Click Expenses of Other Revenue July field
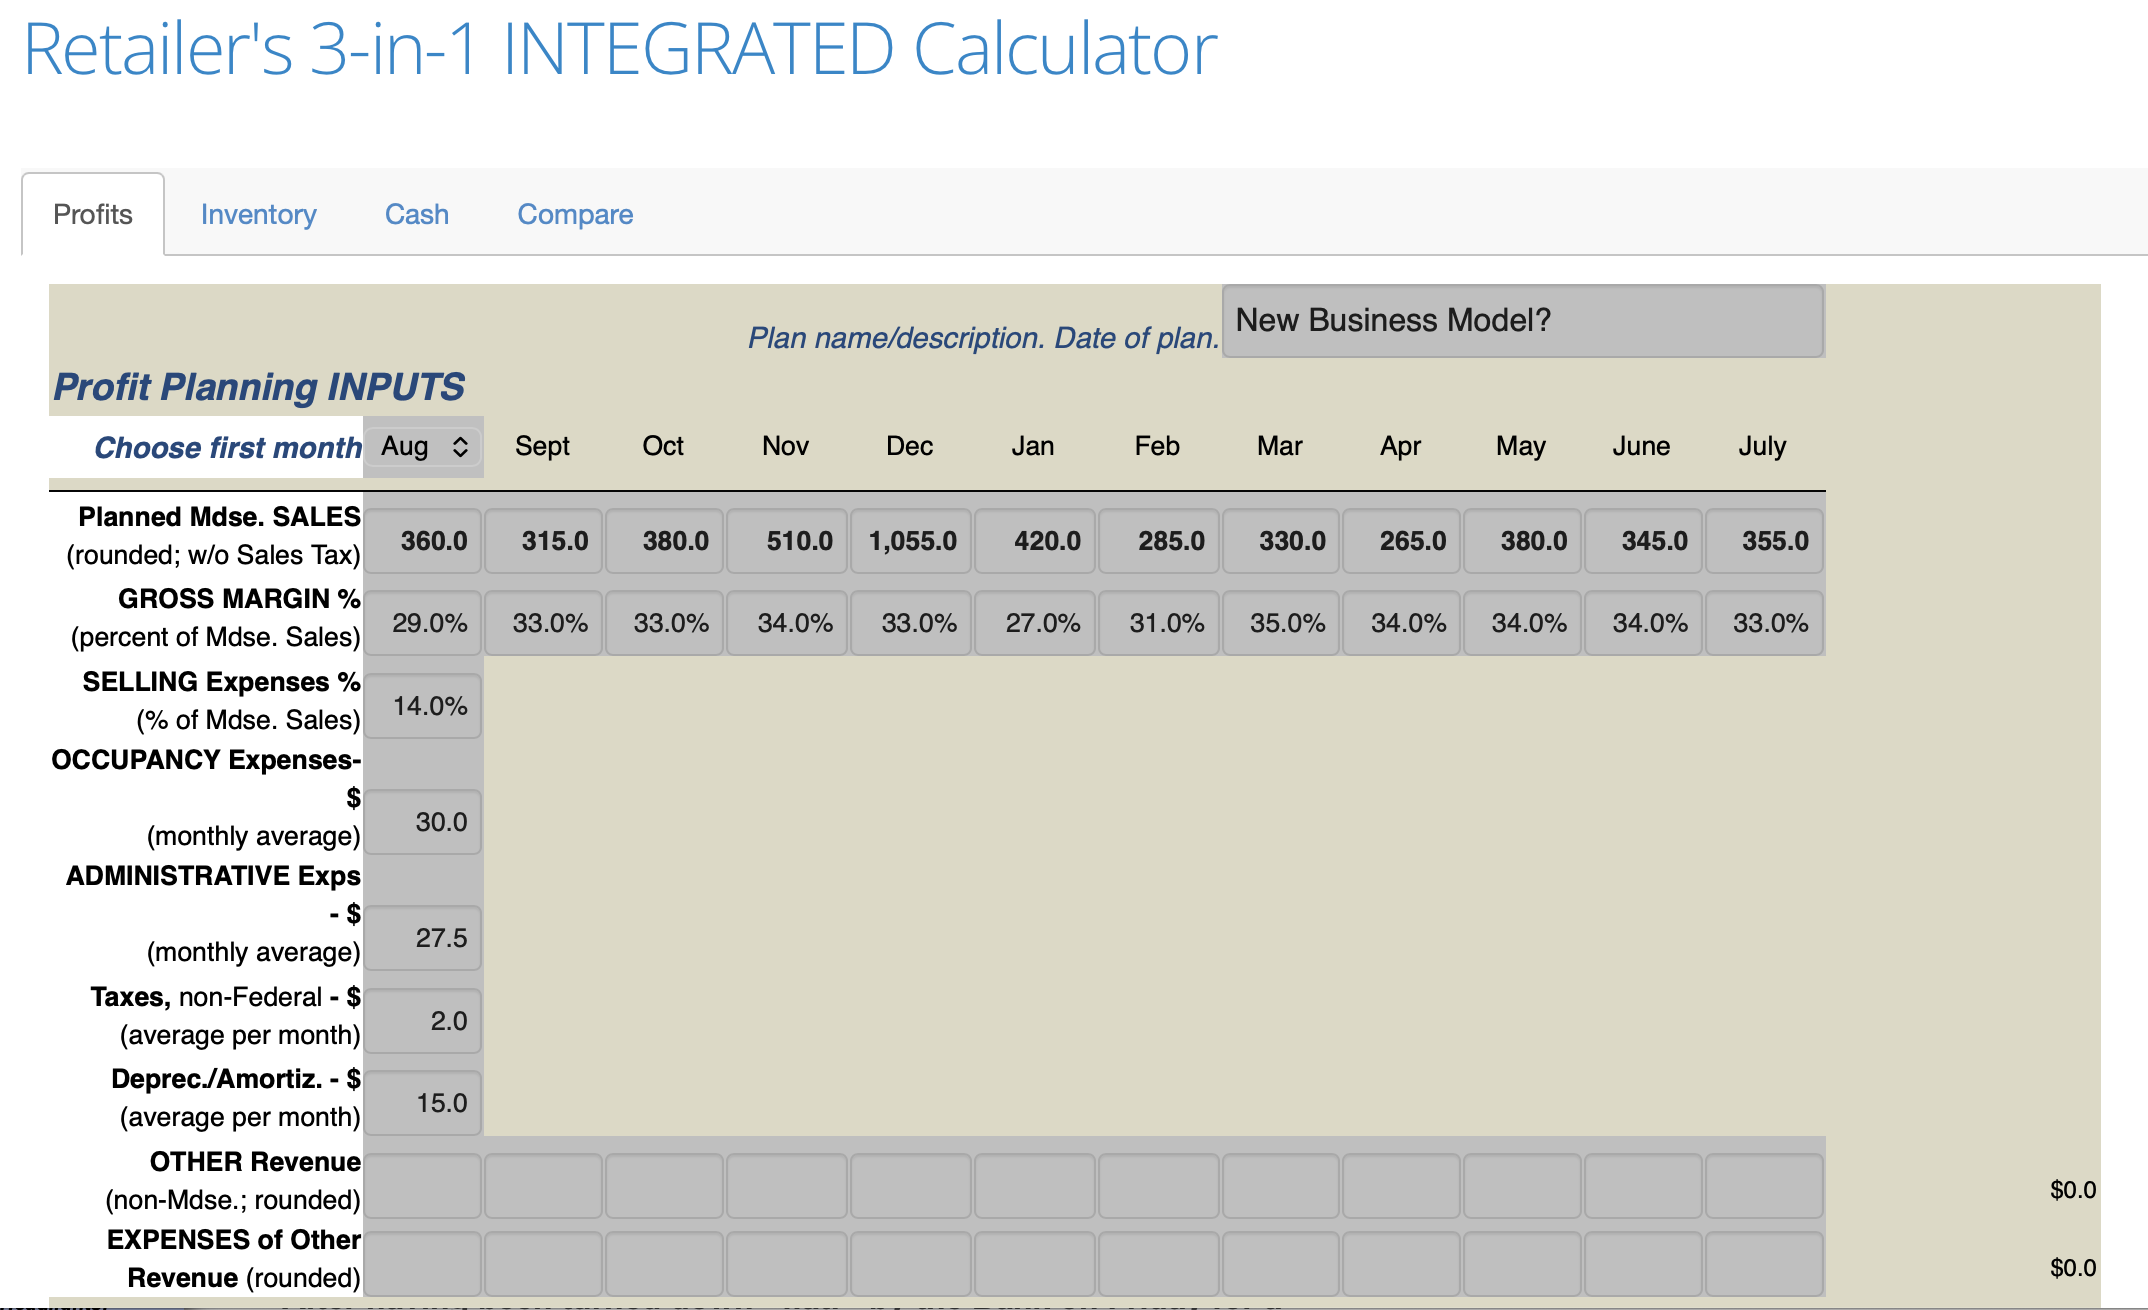This screenshot has height=1310, width=2148. pyautogui.click(x=1765, y=1264)
